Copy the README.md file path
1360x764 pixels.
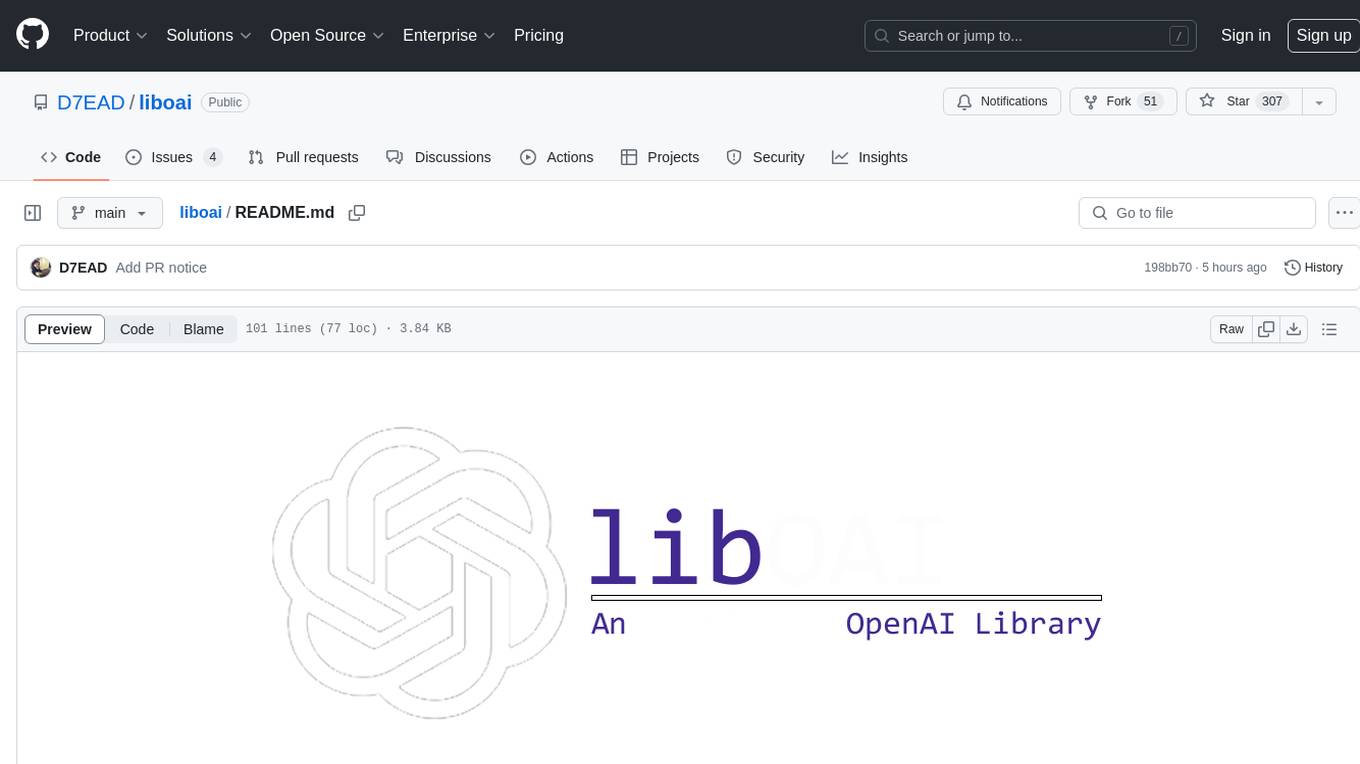tap(356, 213)
